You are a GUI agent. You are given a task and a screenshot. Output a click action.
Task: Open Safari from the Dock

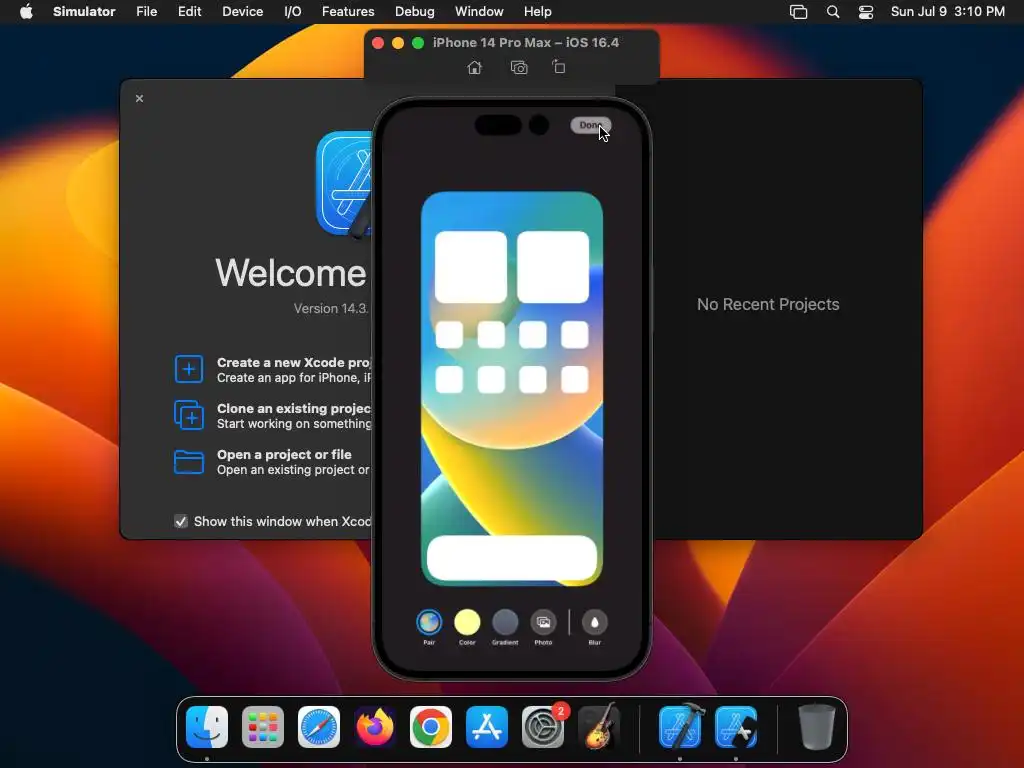pyautogui.click(x=319, y=727)
